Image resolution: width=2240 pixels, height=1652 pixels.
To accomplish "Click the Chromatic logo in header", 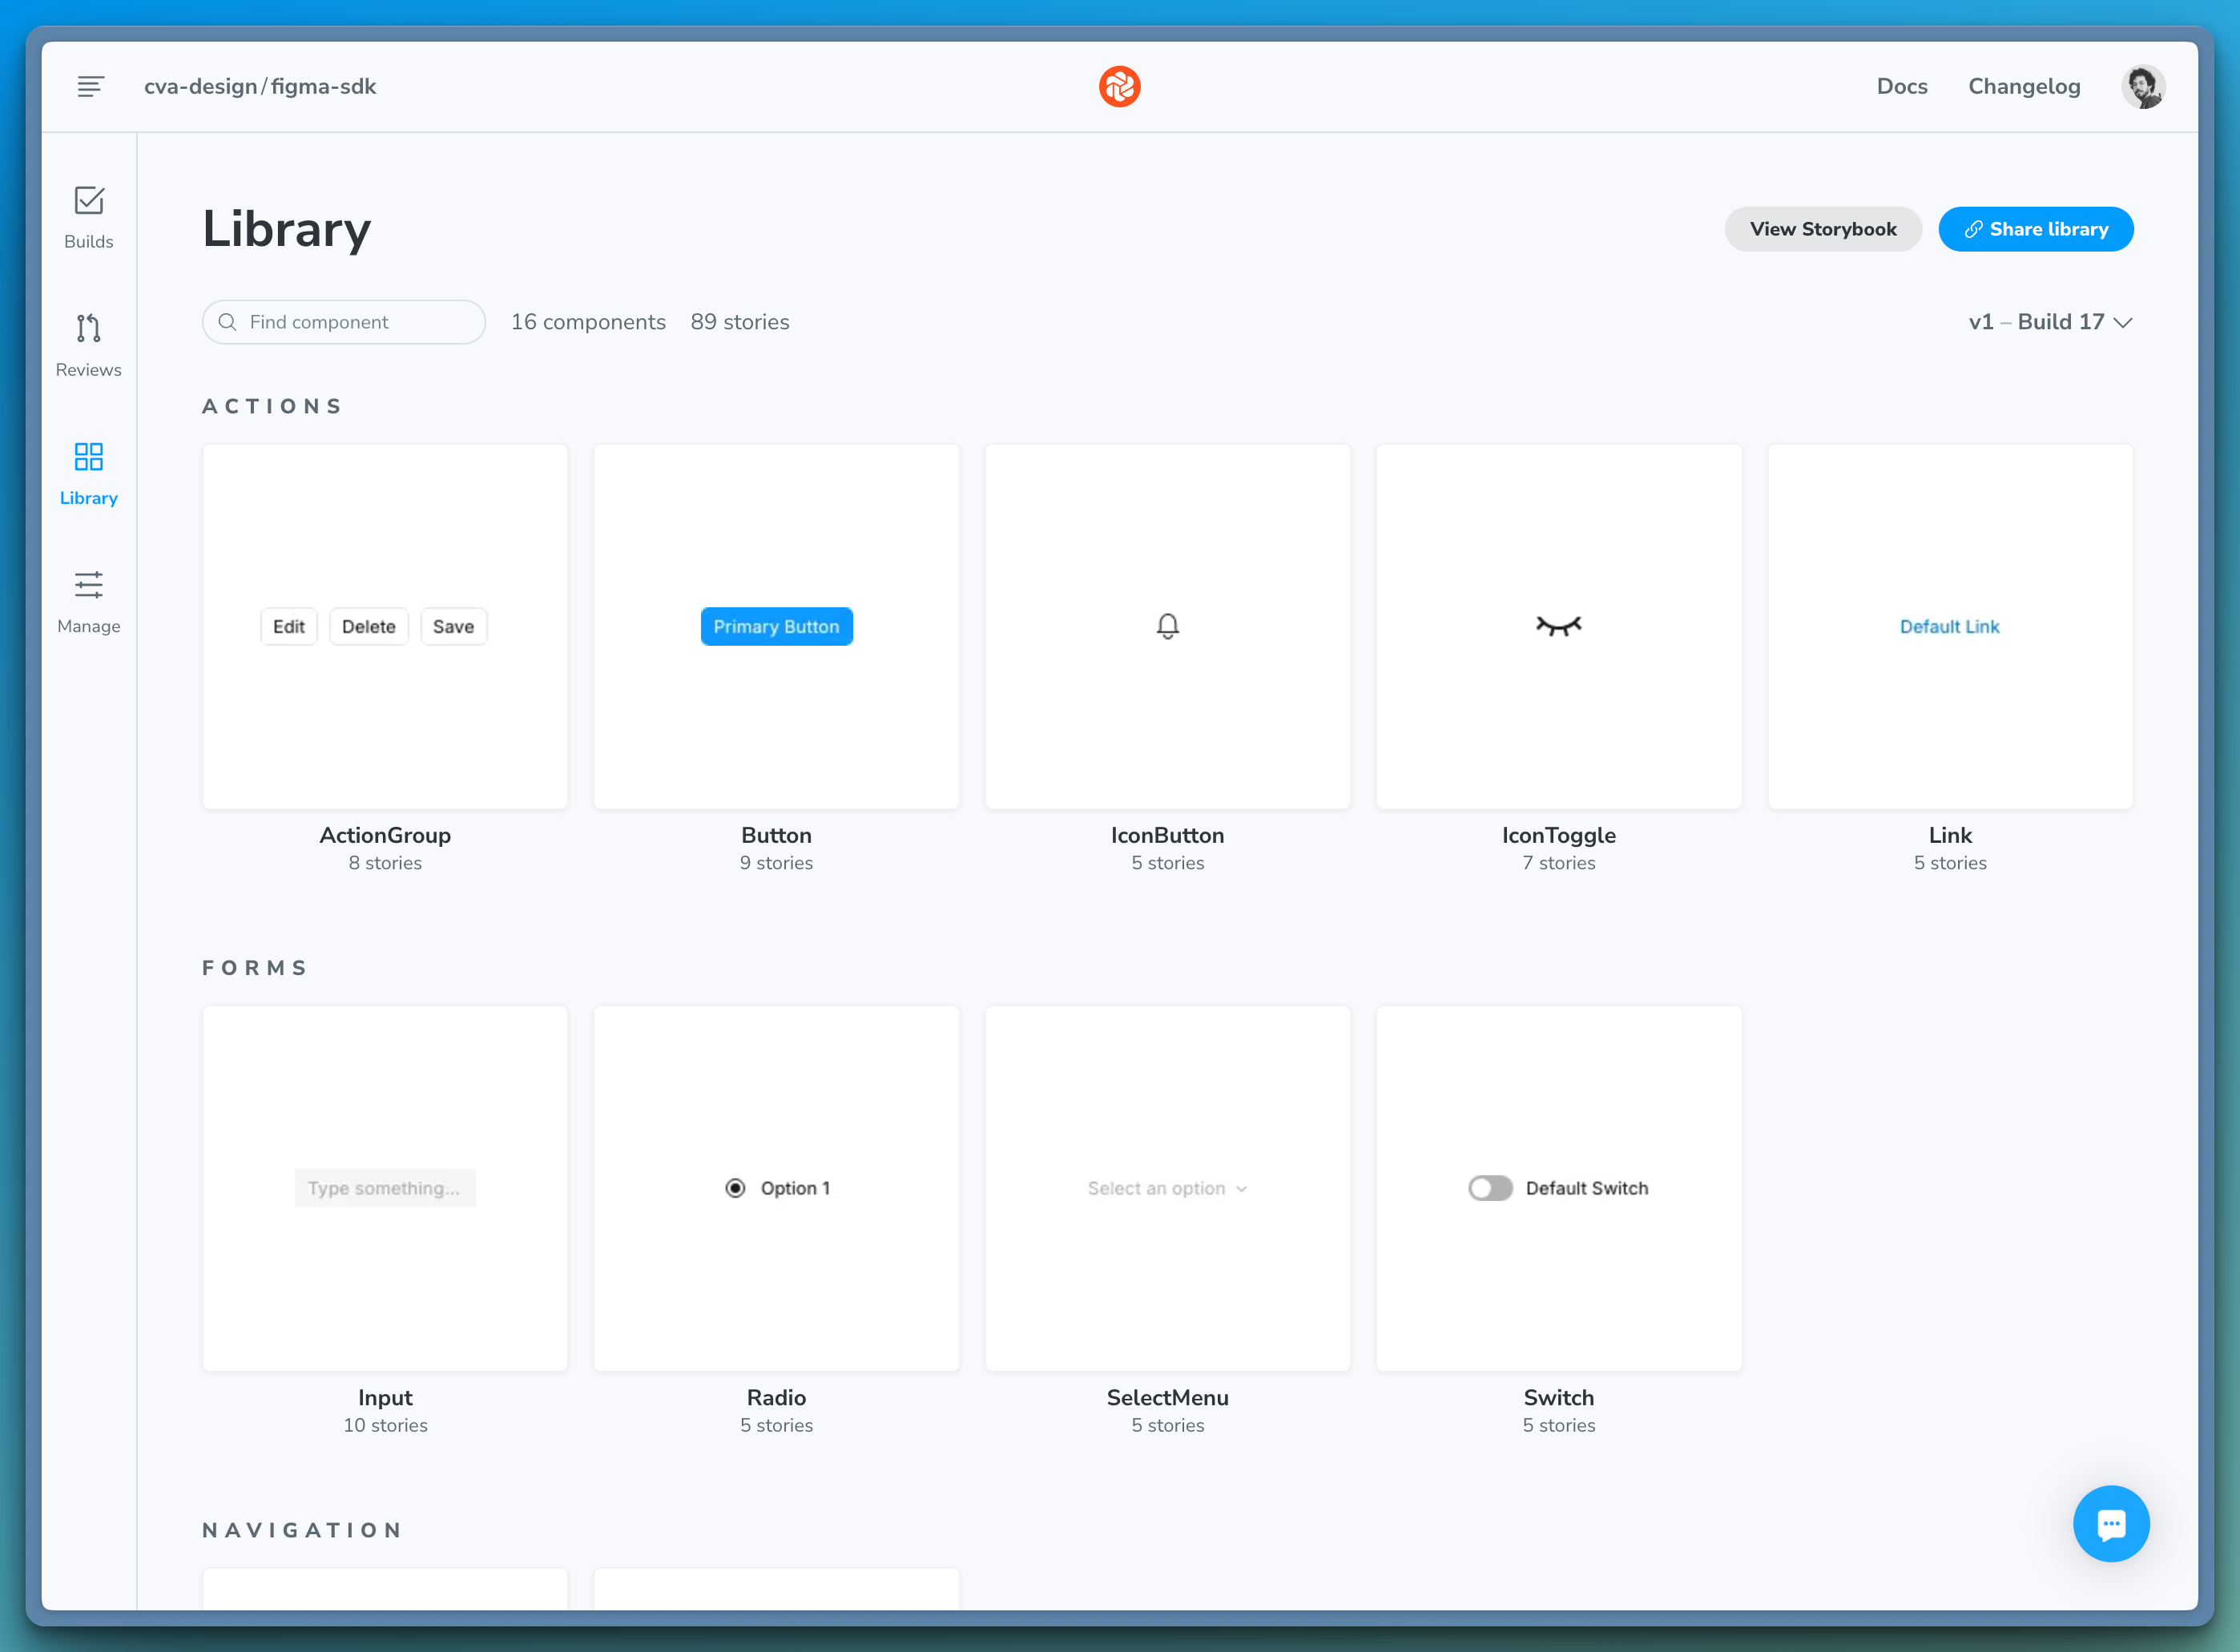I will pos(1119,87).
